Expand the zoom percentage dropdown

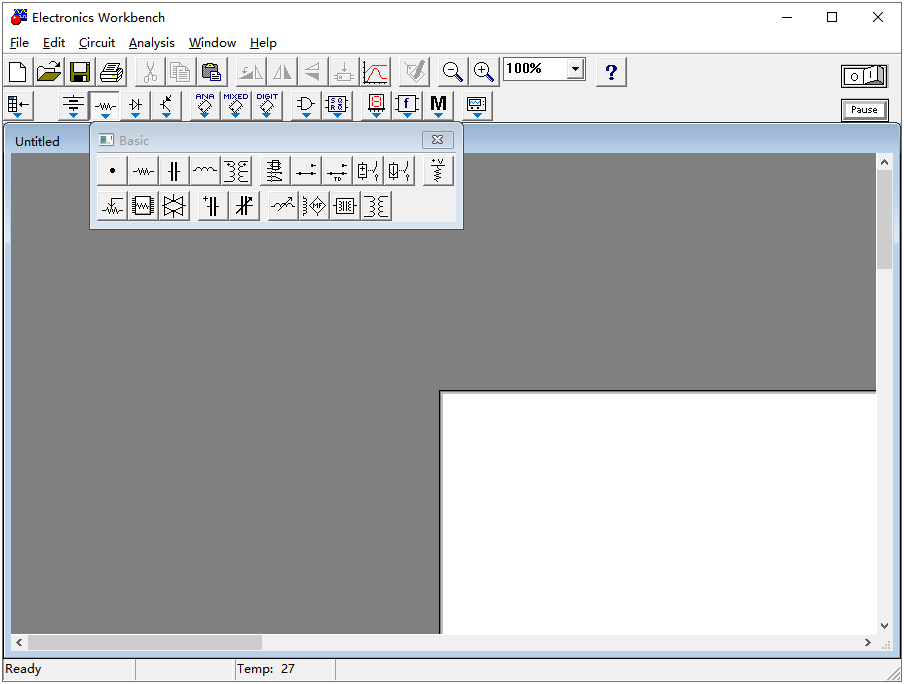[x=575, y=69]
